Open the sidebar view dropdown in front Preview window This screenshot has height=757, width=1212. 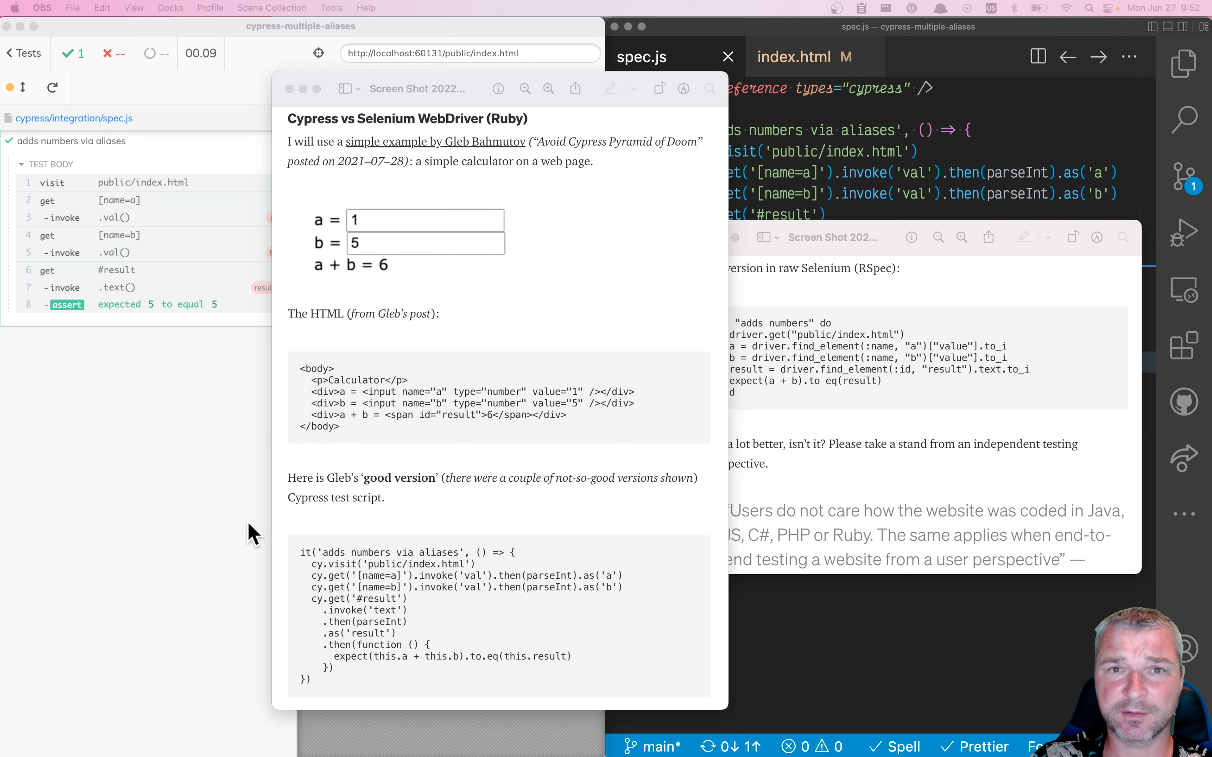pyautogui.click(x=350, y=89)
